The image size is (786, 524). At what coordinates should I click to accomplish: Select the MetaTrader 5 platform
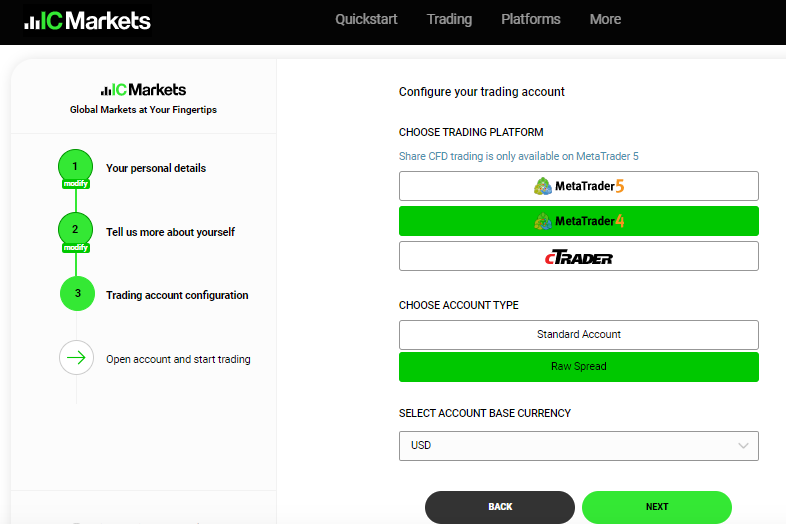click(x=578, y=186)
